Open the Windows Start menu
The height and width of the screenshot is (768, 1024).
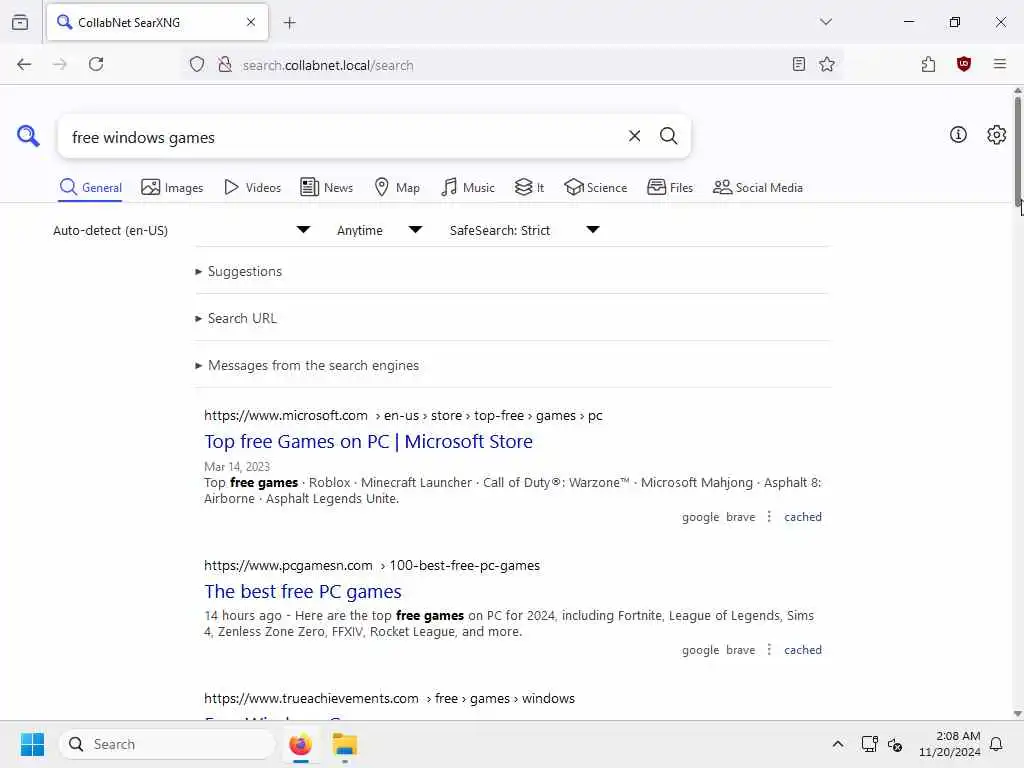33,744
